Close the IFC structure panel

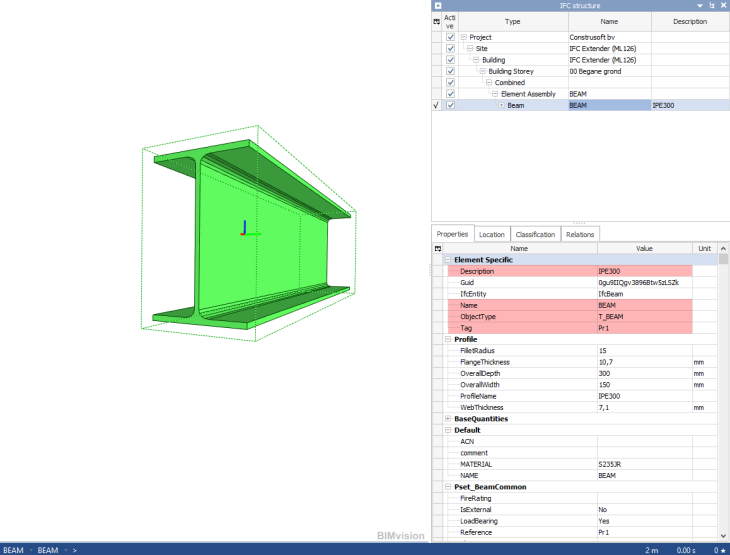723,6
